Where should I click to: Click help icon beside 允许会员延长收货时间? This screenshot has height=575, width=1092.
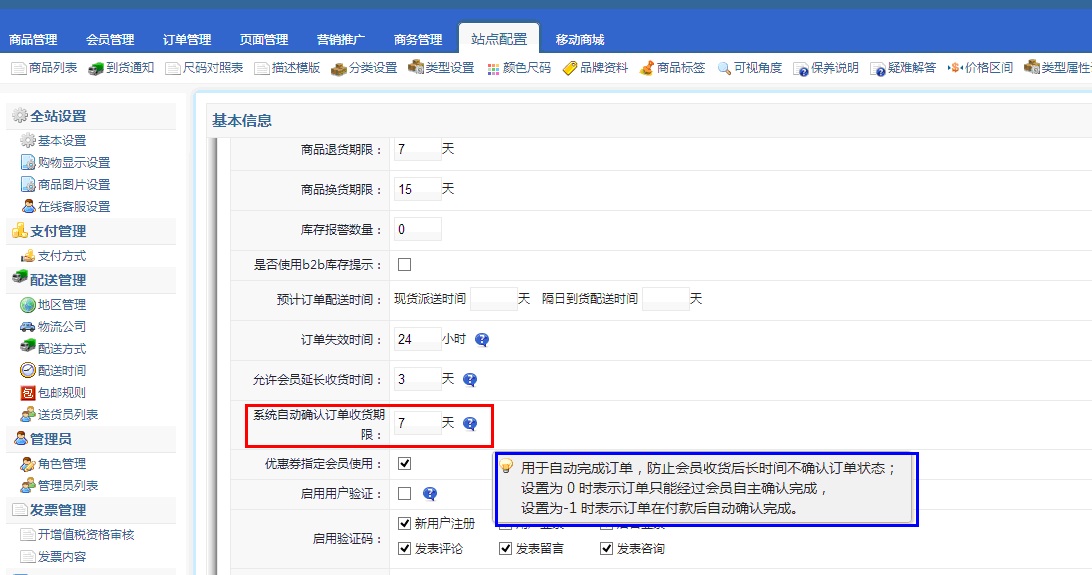(x=470, y=379)
